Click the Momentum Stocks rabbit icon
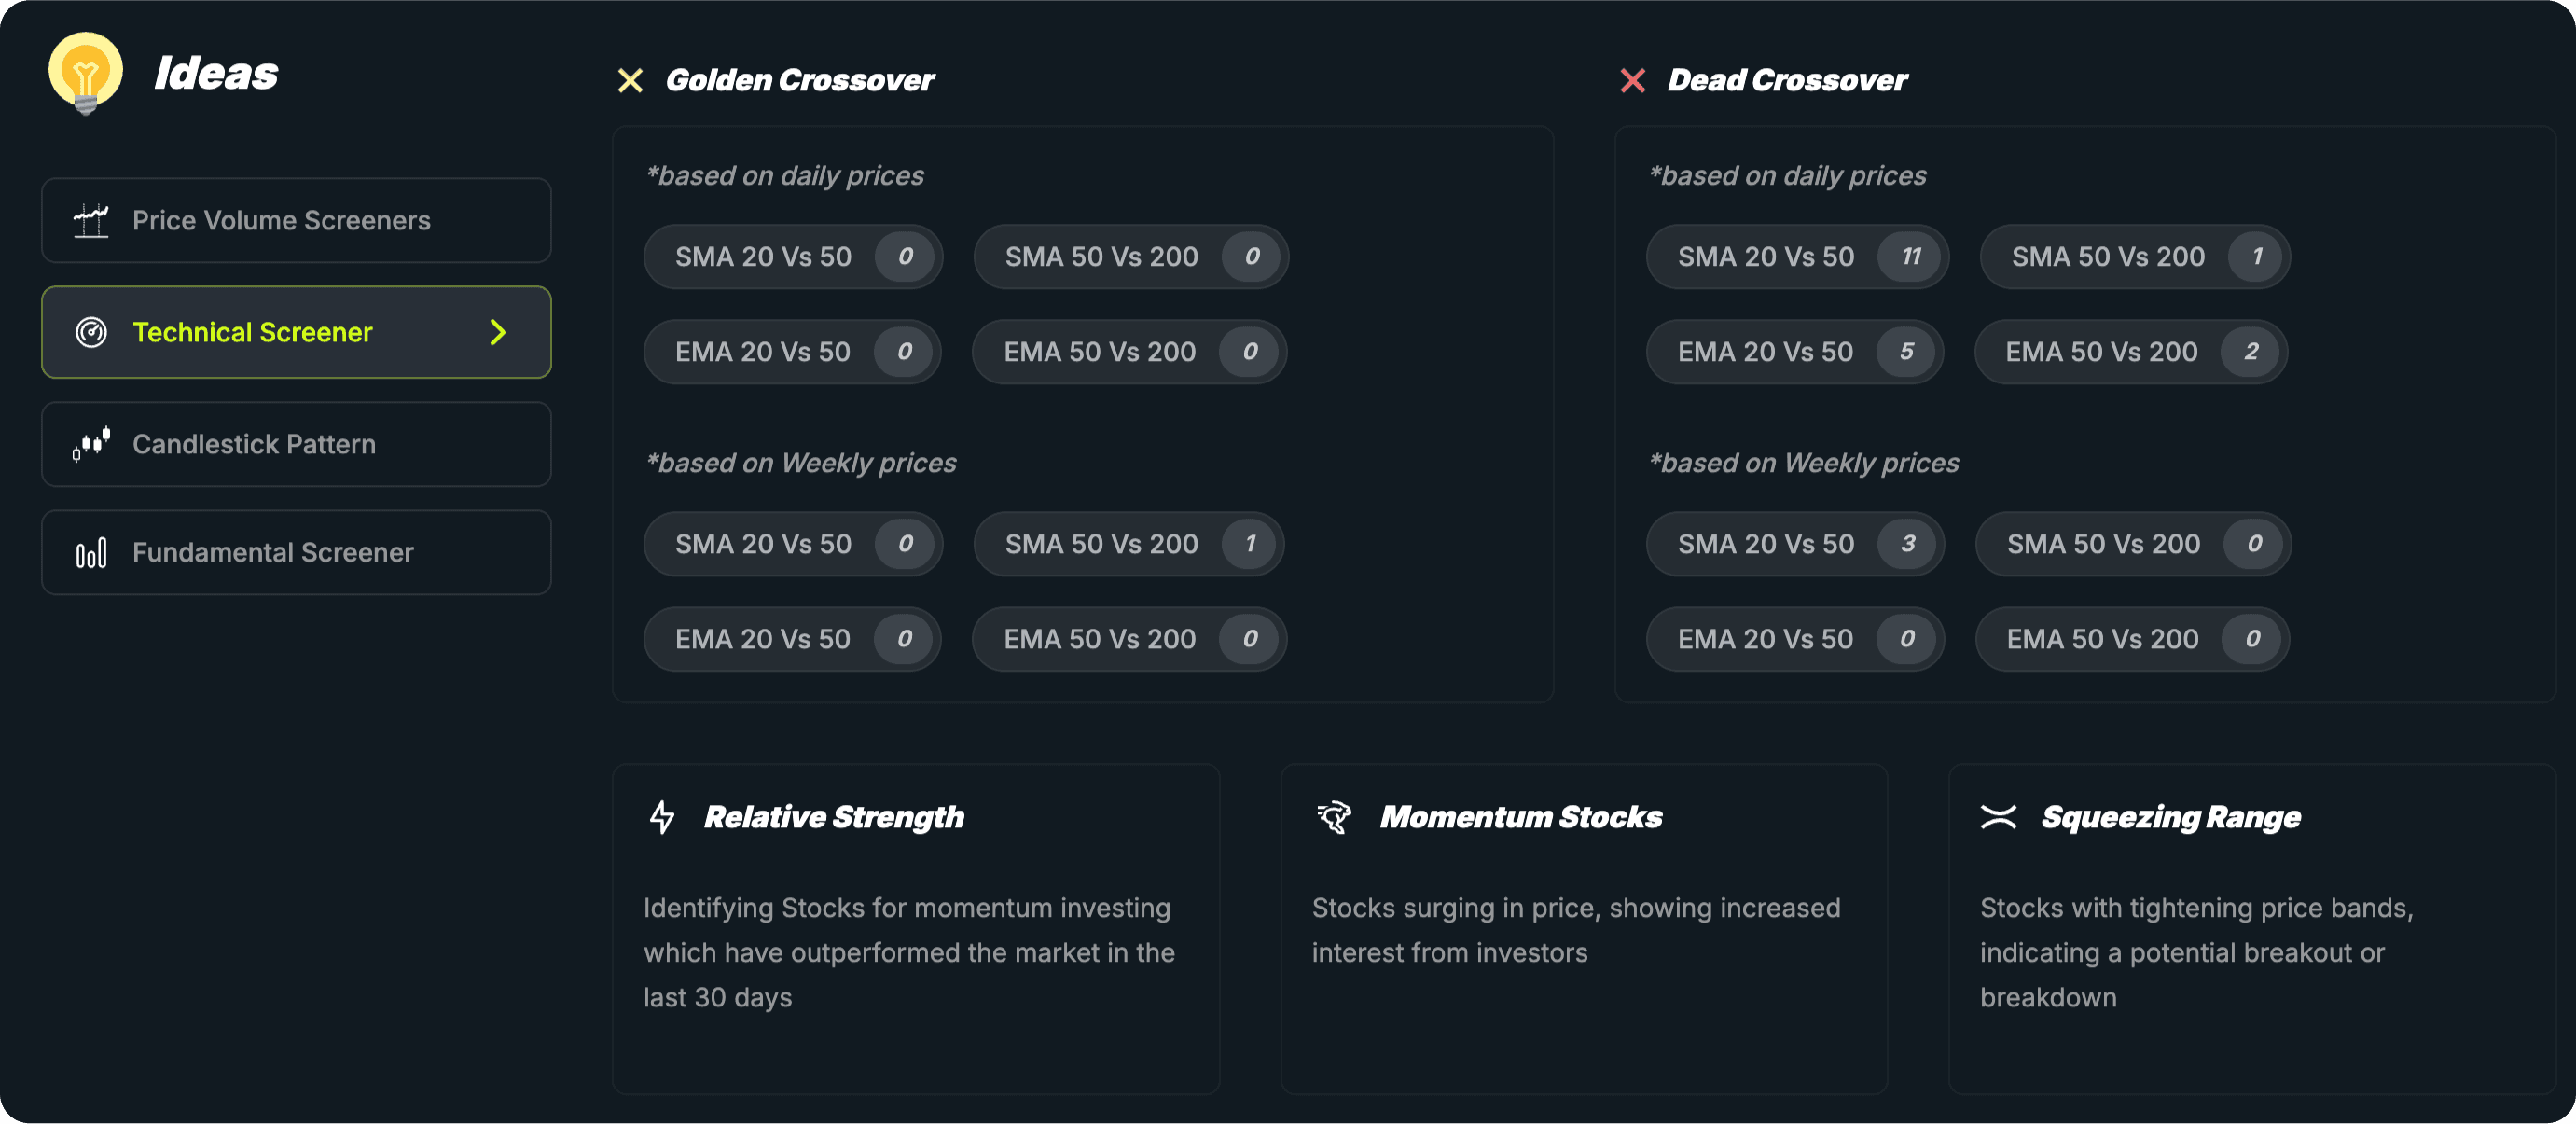2576x1124 pixels. click(x=1333, y=816)
